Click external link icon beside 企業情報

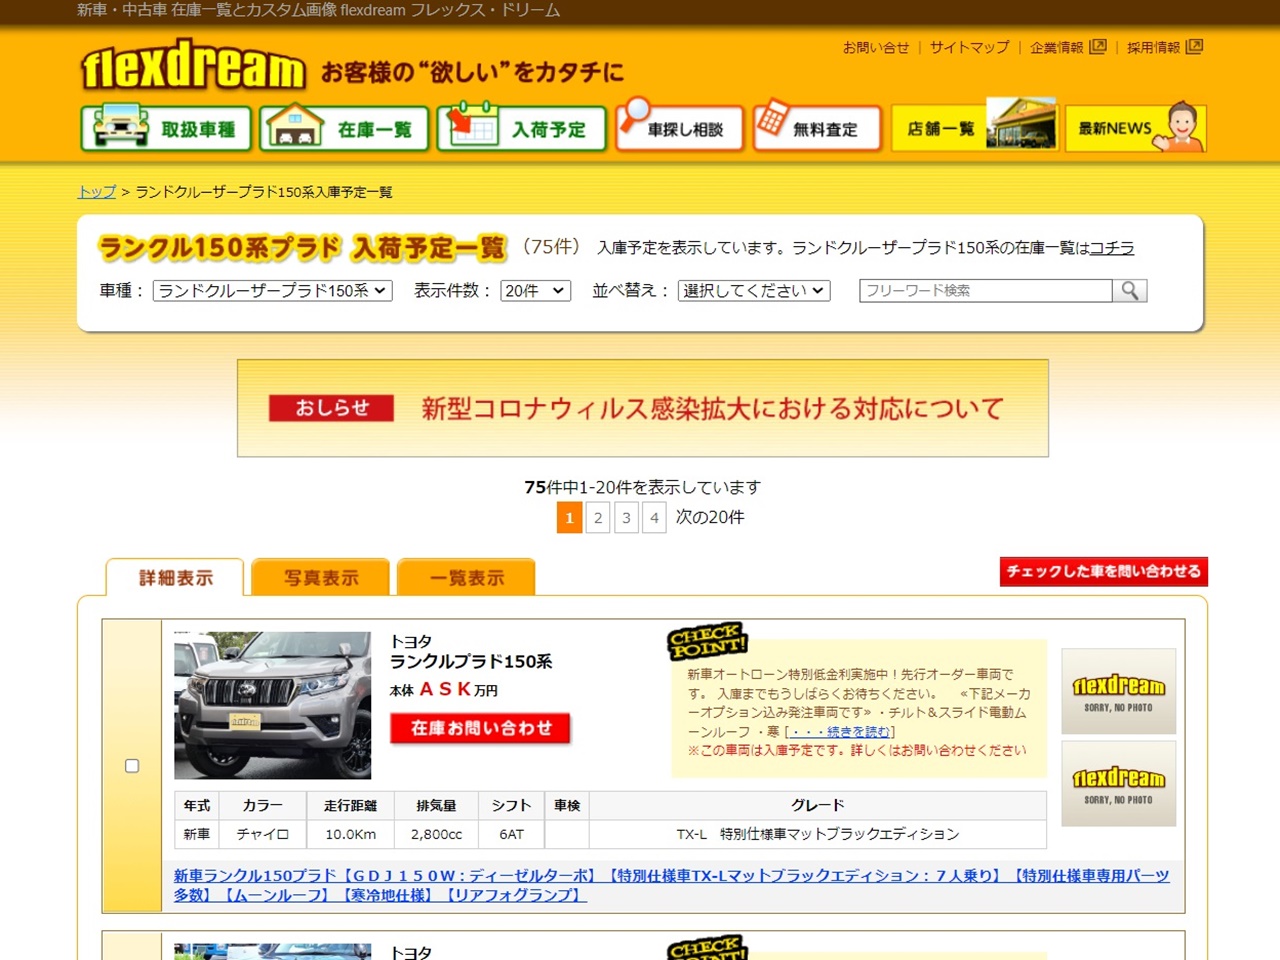pos(1098,46)
